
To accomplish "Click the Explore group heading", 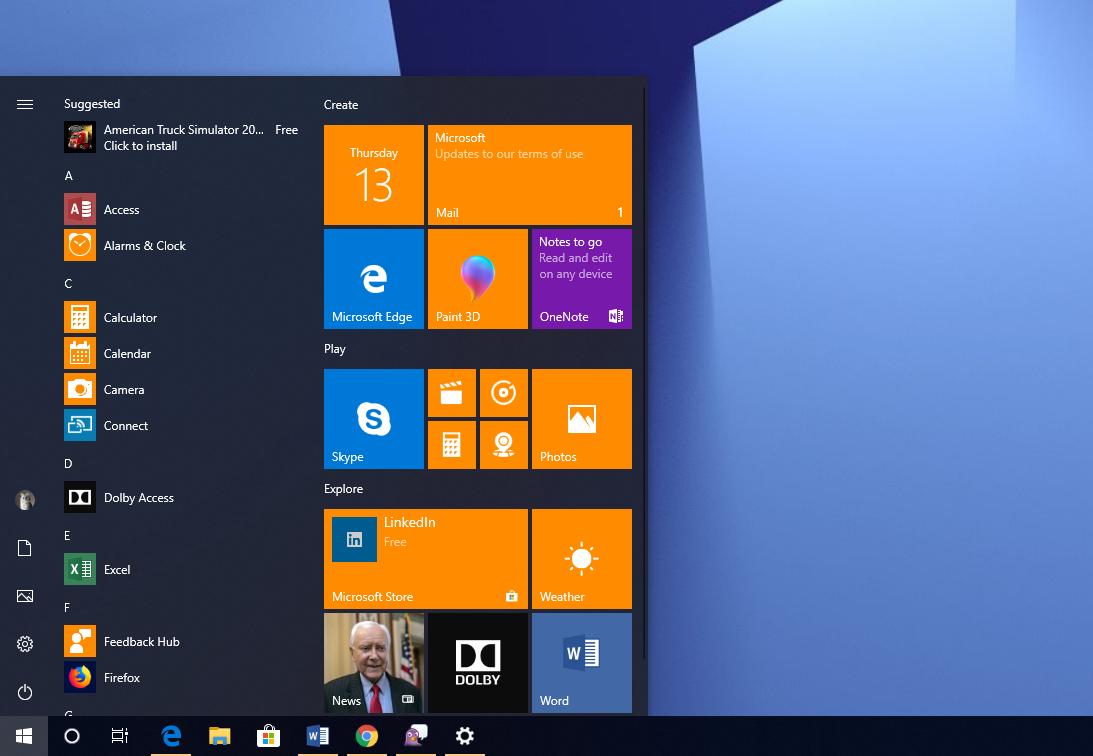I will pyautogui.click(x=343, y=489).
